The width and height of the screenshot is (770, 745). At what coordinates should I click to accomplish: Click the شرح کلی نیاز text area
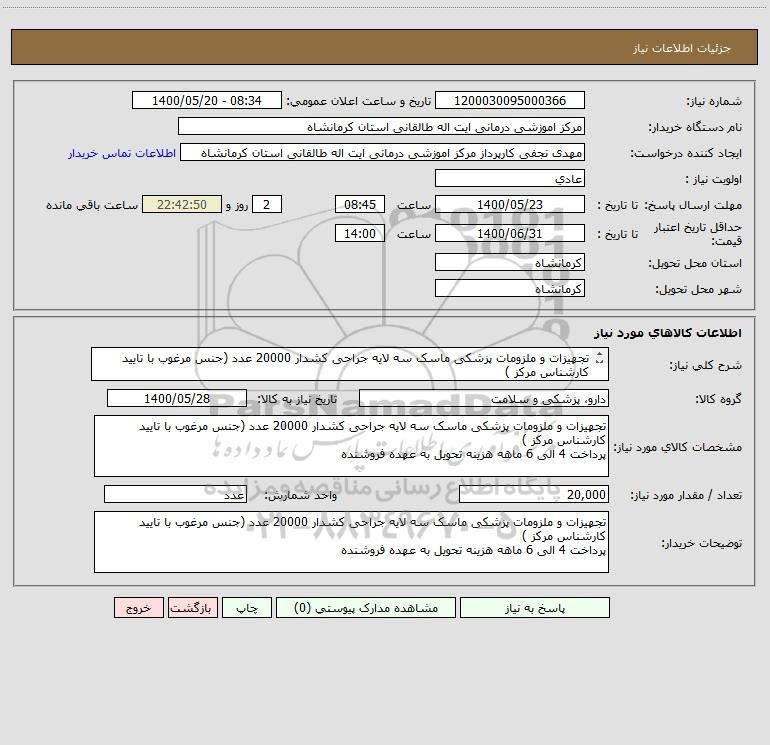click(x=350, y=364)
